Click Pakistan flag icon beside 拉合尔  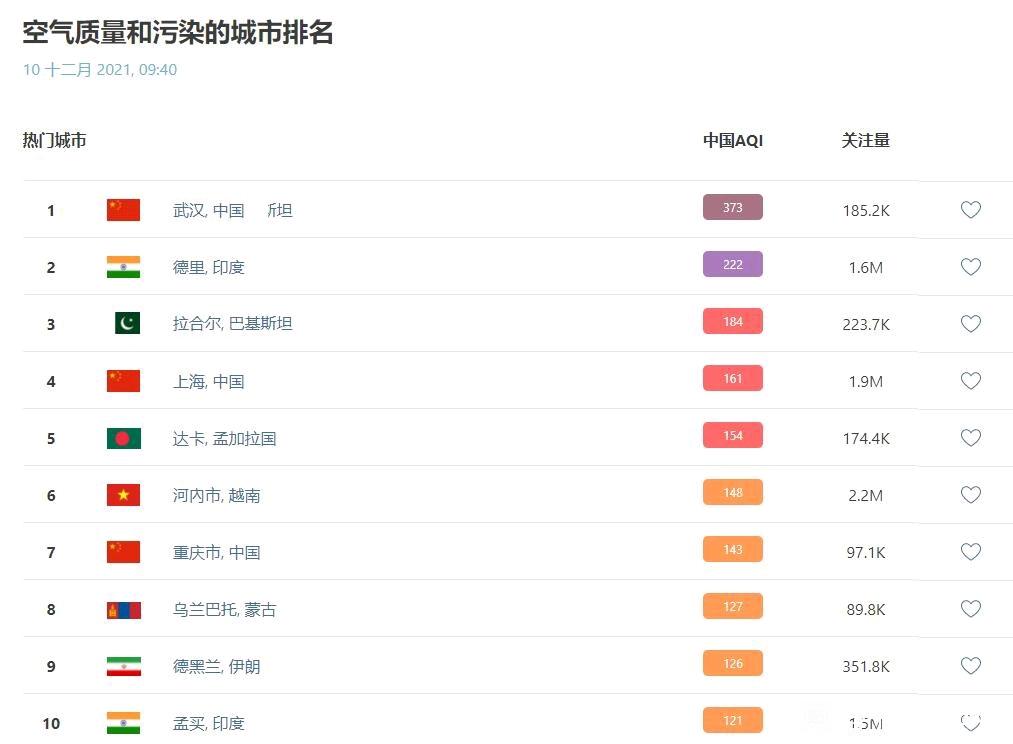tap(127, 323)
